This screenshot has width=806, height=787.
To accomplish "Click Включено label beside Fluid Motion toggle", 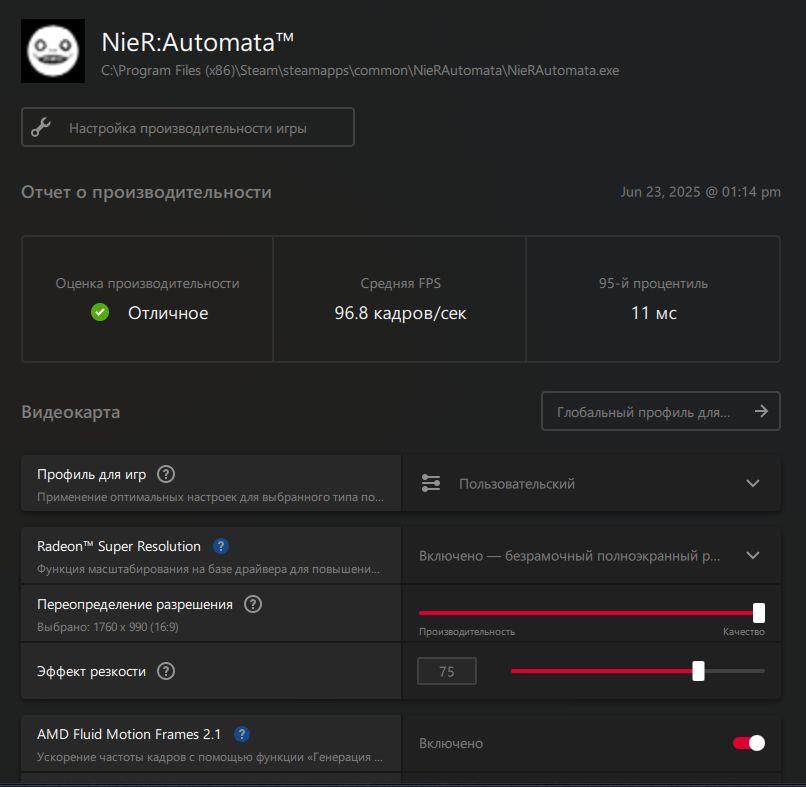I will click(451, 743).
